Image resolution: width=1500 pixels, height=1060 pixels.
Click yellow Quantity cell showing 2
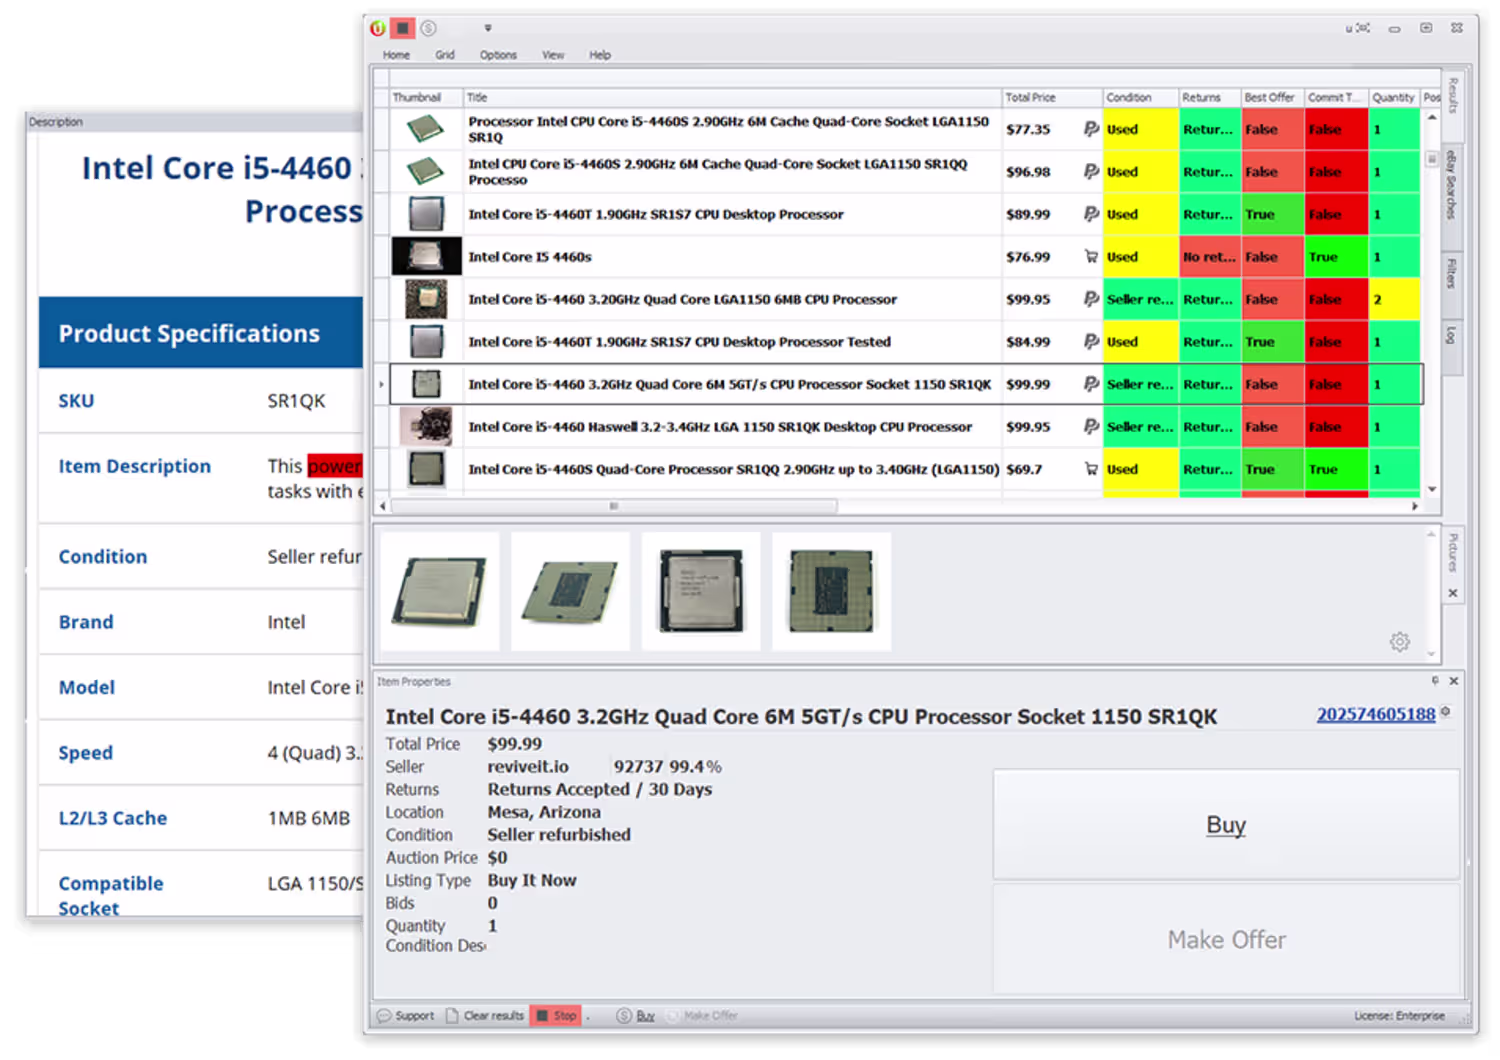(x=1394, y=299)
